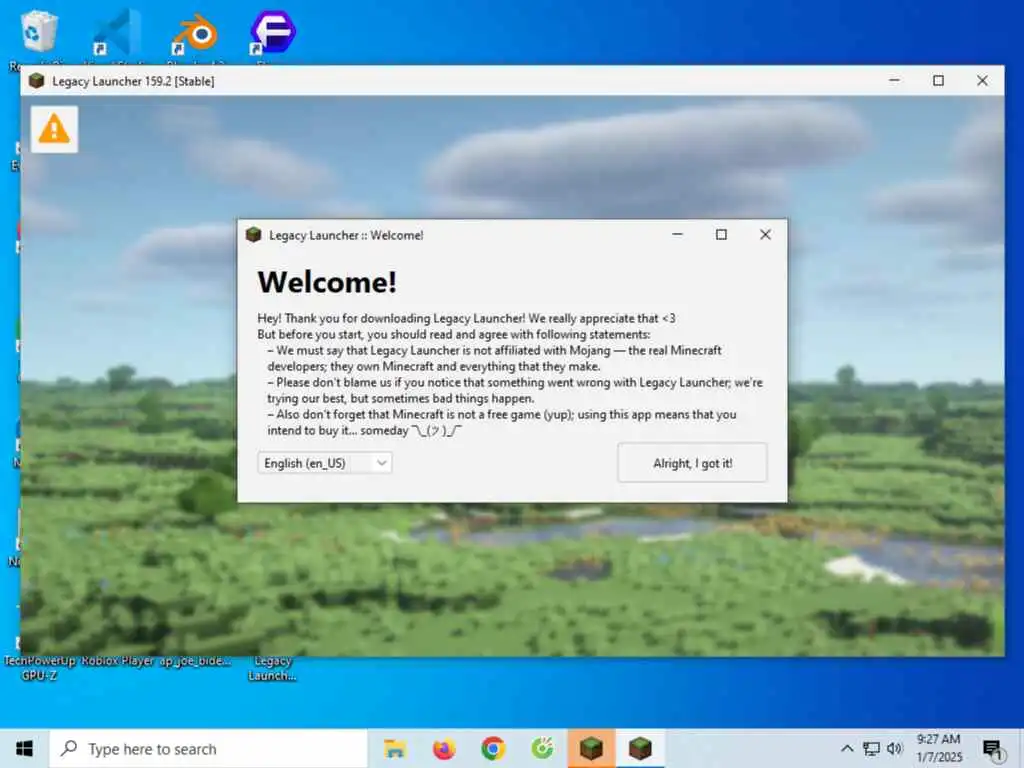Select the ap_joe_bide... desktop file
This screenshot has height=768, width=1024.
coord(195,661)
